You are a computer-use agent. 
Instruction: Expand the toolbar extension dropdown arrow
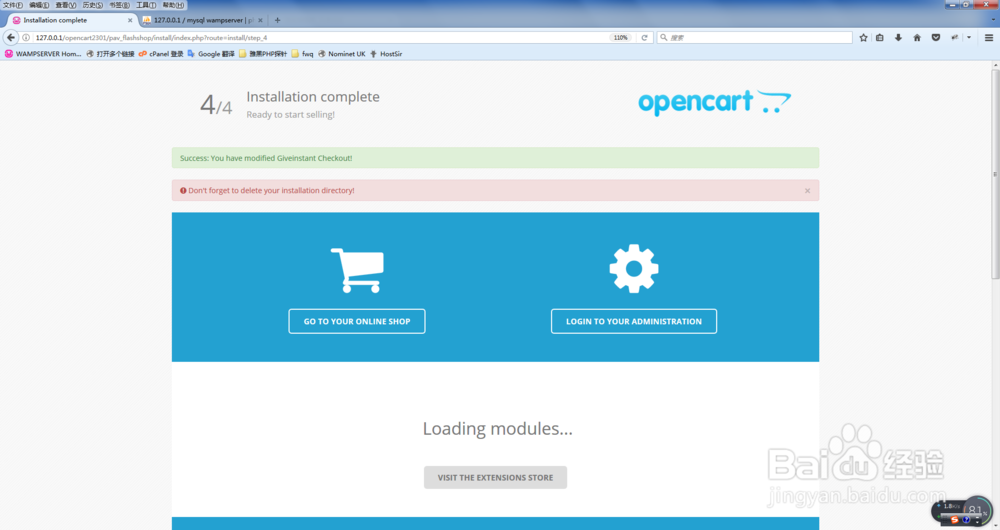(x=969, y=38)
